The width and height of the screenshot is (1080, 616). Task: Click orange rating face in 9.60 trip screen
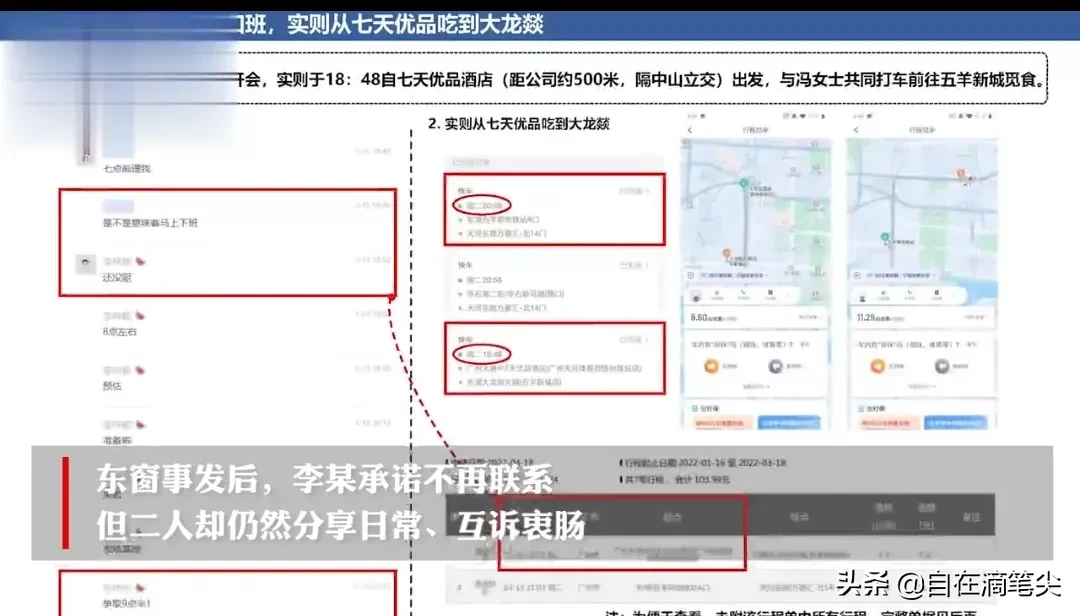click(x=712, y=366)
